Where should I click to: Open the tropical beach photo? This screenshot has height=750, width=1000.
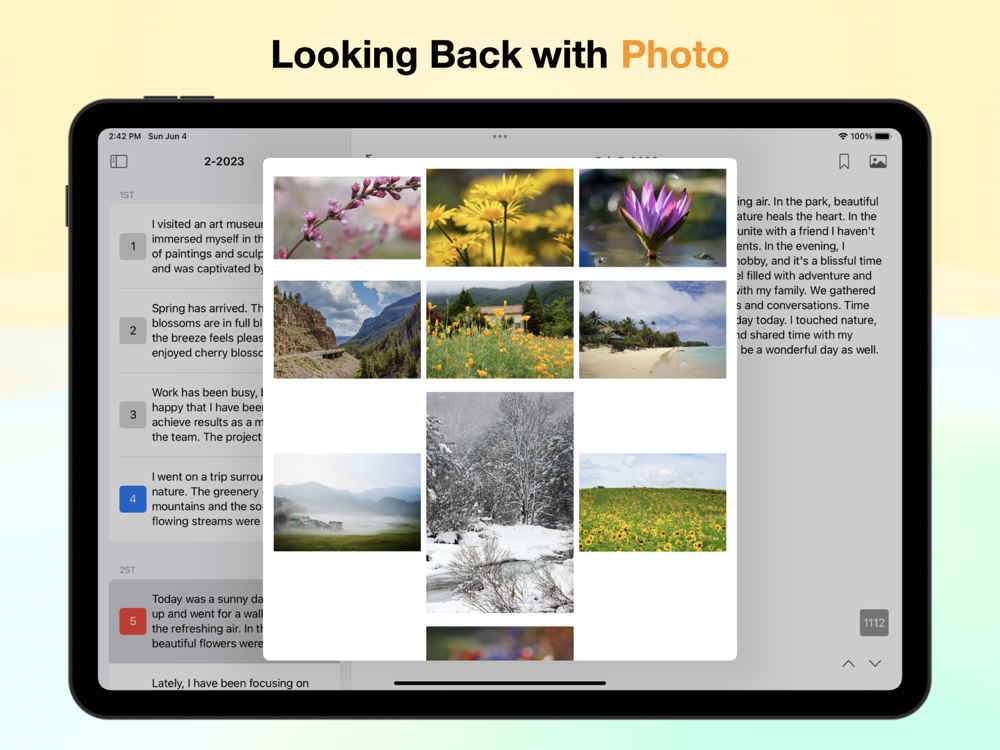click(x=652, y=330)
